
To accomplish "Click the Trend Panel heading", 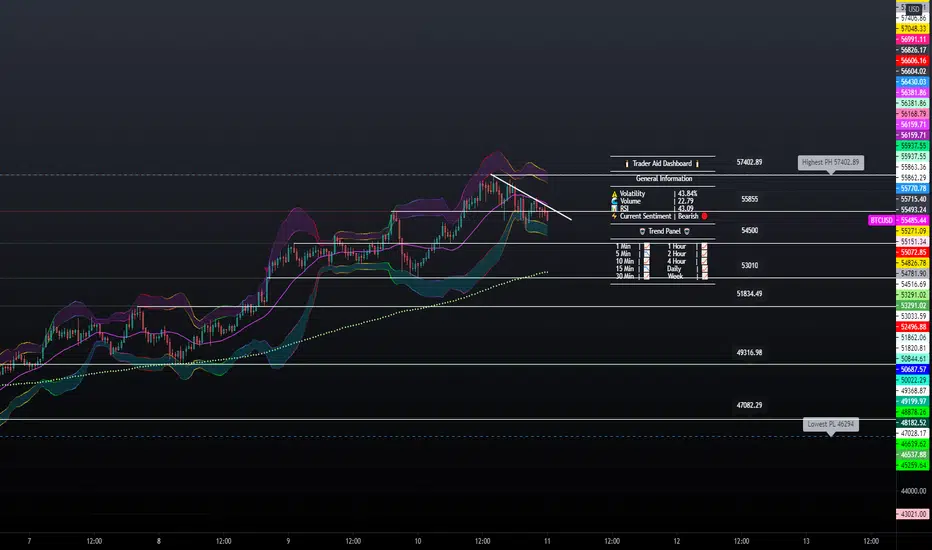I will [665, 231].
